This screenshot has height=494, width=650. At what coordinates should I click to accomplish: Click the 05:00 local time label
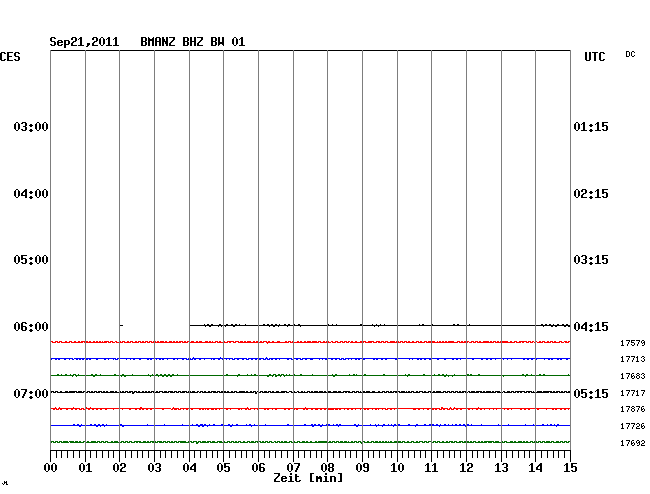point(31,260)
